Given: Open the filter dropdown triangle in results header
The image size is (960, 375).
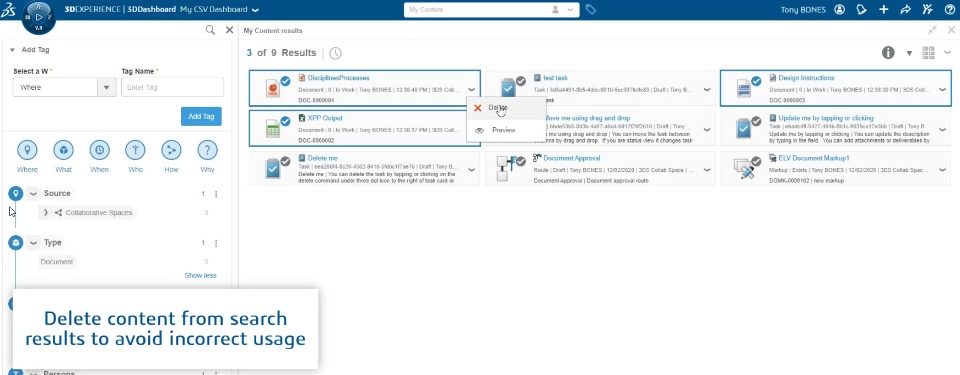Looking at the screenshot, I should coord(909,53).
